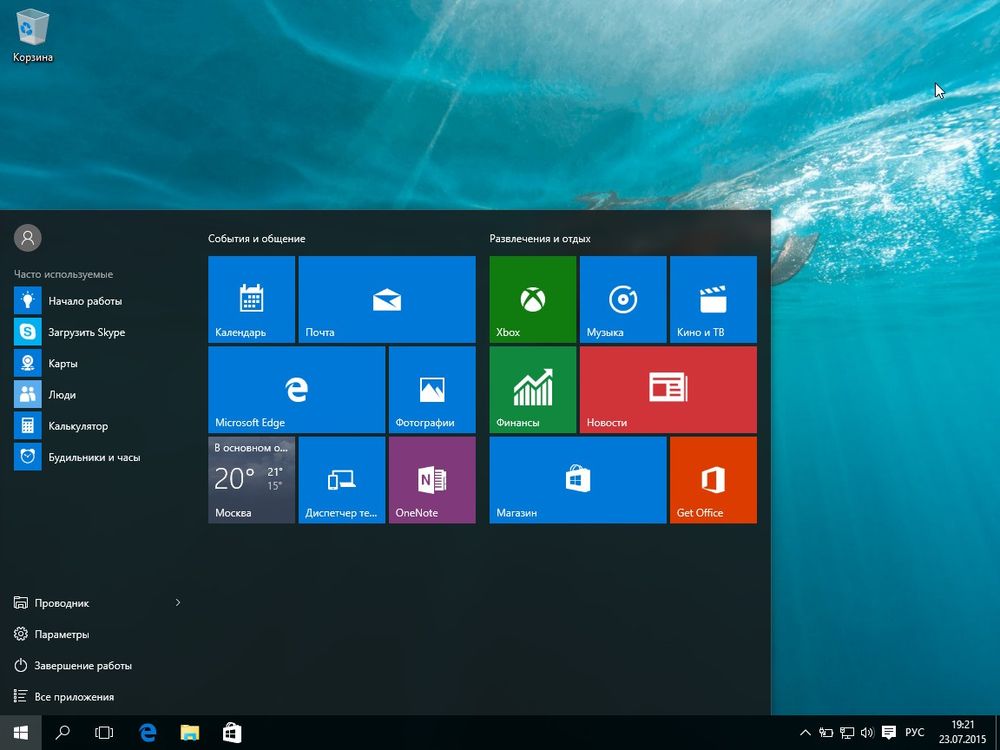Screen dimensions: 1000x750
Task: Open the Магазин store tile
Action: (577, 479)
